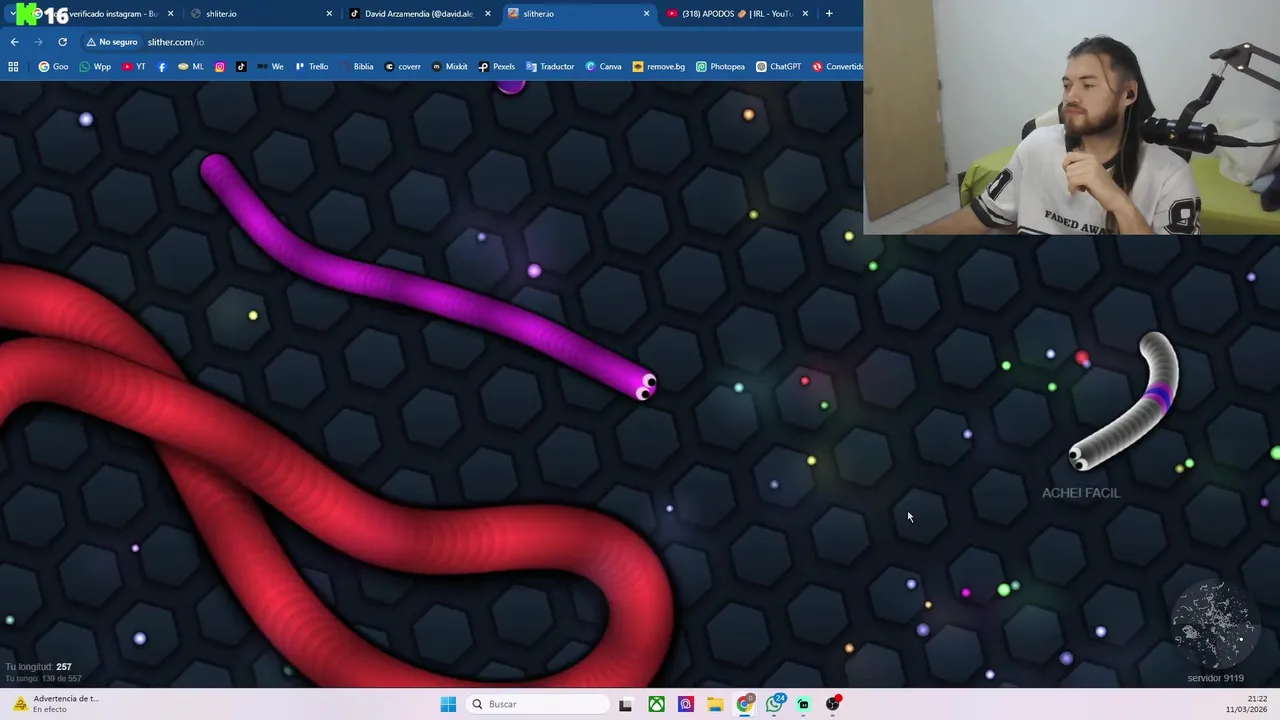Open the Goo Google bookmark
The width and height of the screenshot is (1280, 720).
pyautogui.click(x=53, y=67)
